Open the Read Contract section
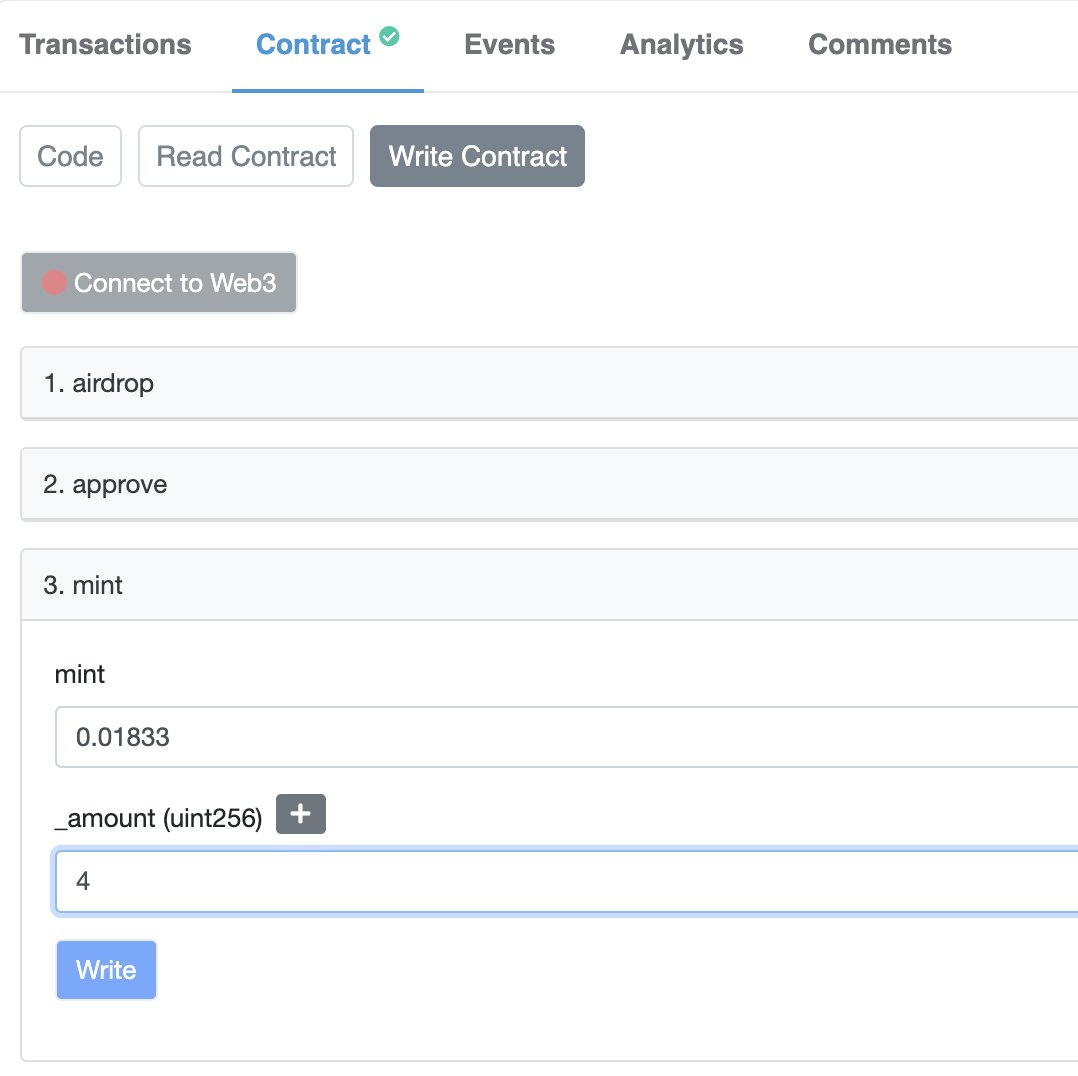This screenshot has height=1076, width=1078. (246, 156)
